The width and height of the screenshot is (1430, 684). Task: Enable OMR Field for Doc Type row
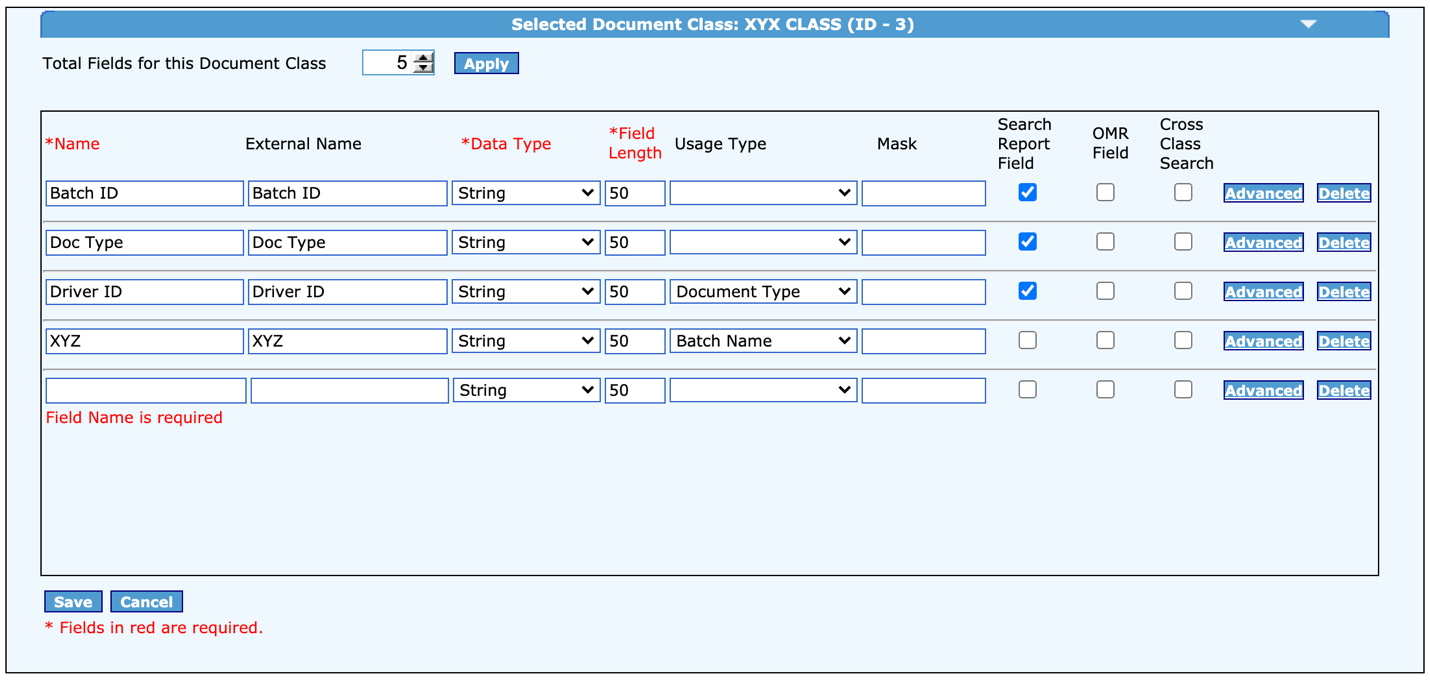pyautogui.click(x=1105, y=242)
